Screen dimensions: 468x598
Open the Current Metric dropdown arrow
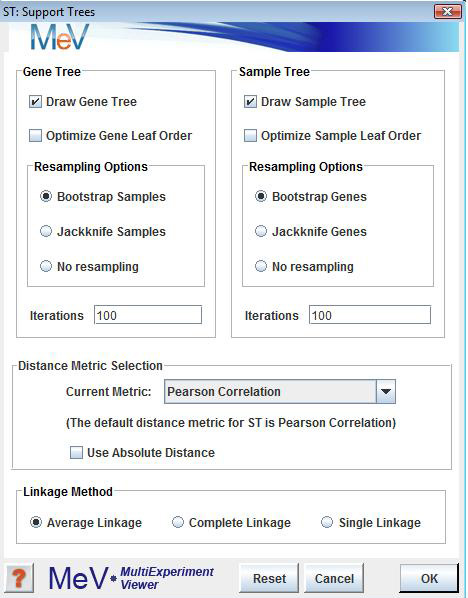tap(386, 391)
